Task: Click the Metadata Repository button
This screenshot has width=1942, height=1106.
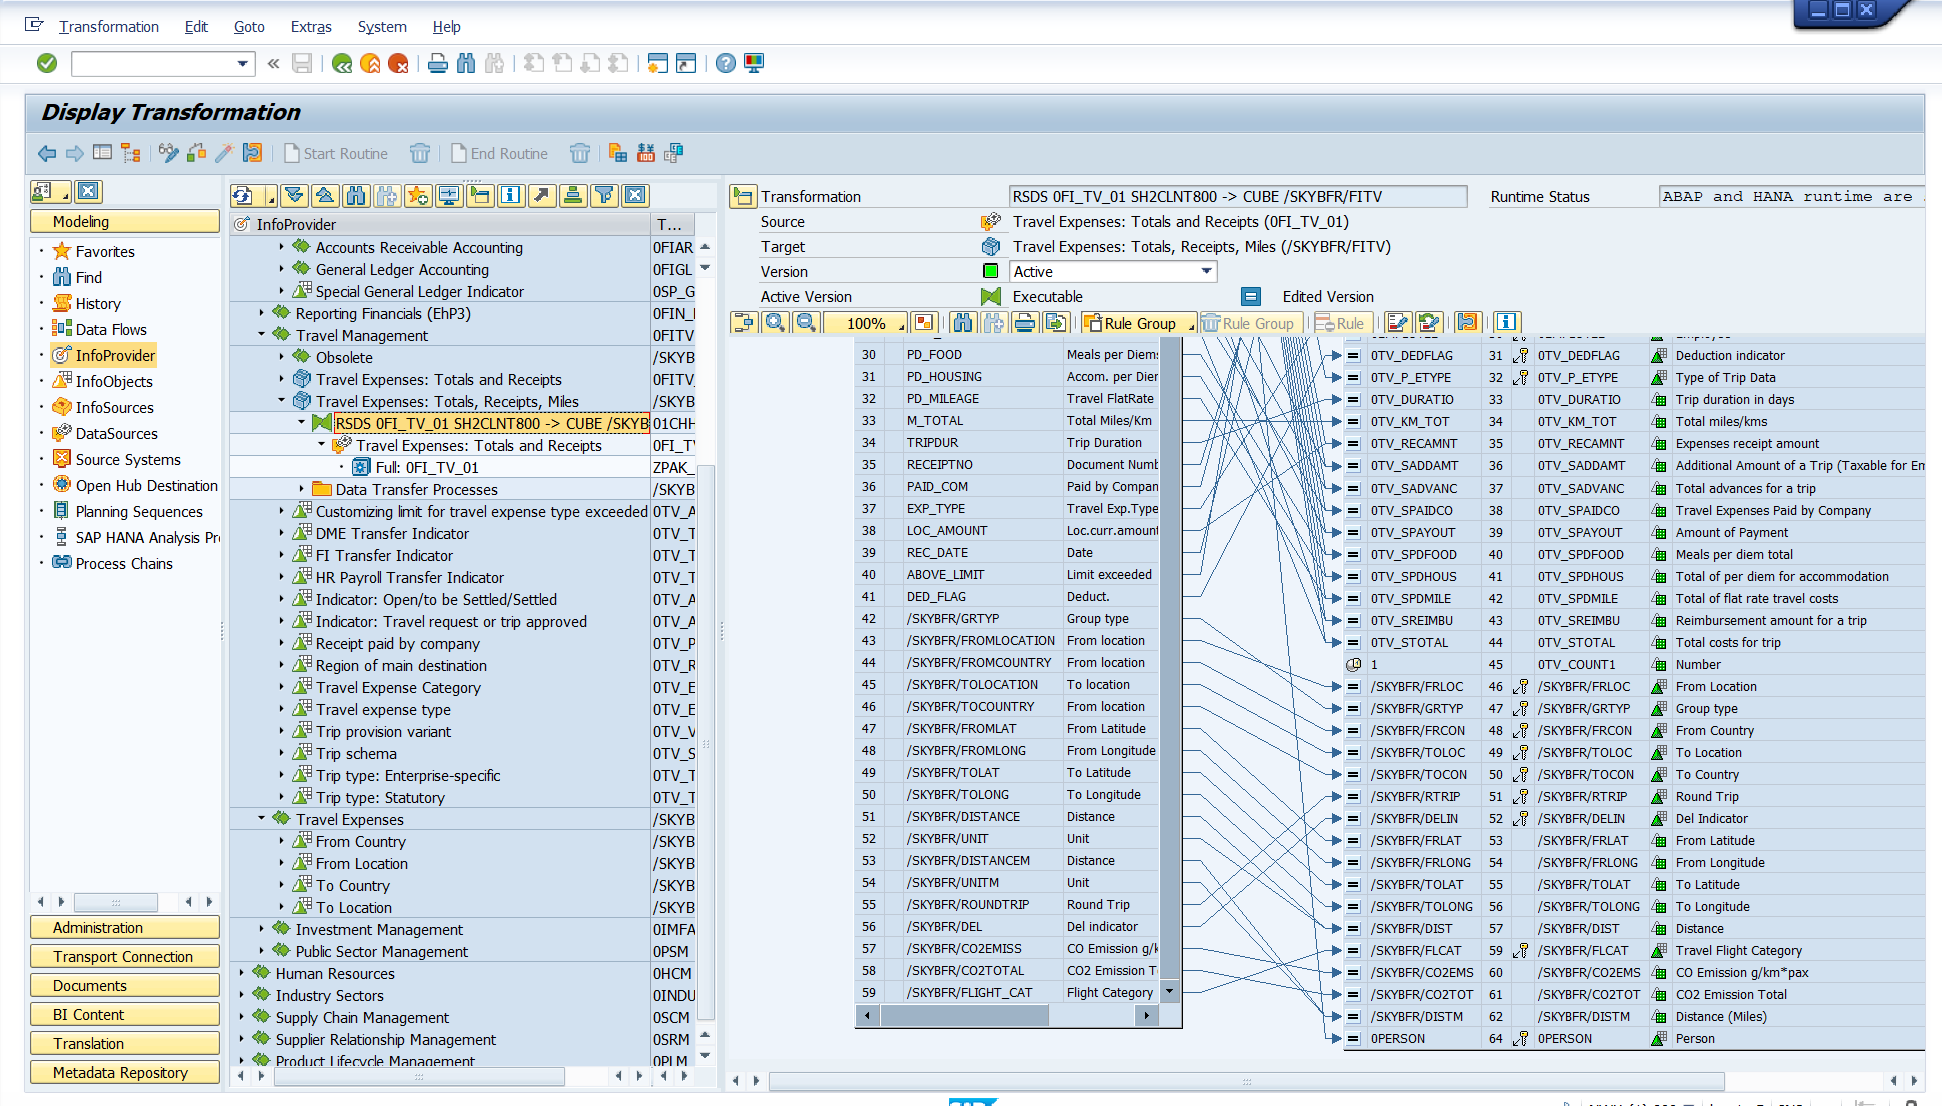Action: tap(125, 1073)
